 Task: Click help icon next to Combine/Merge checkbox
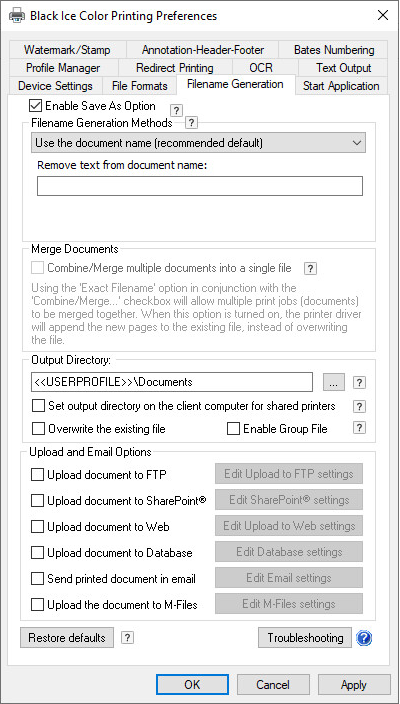(x=310, y=268)
